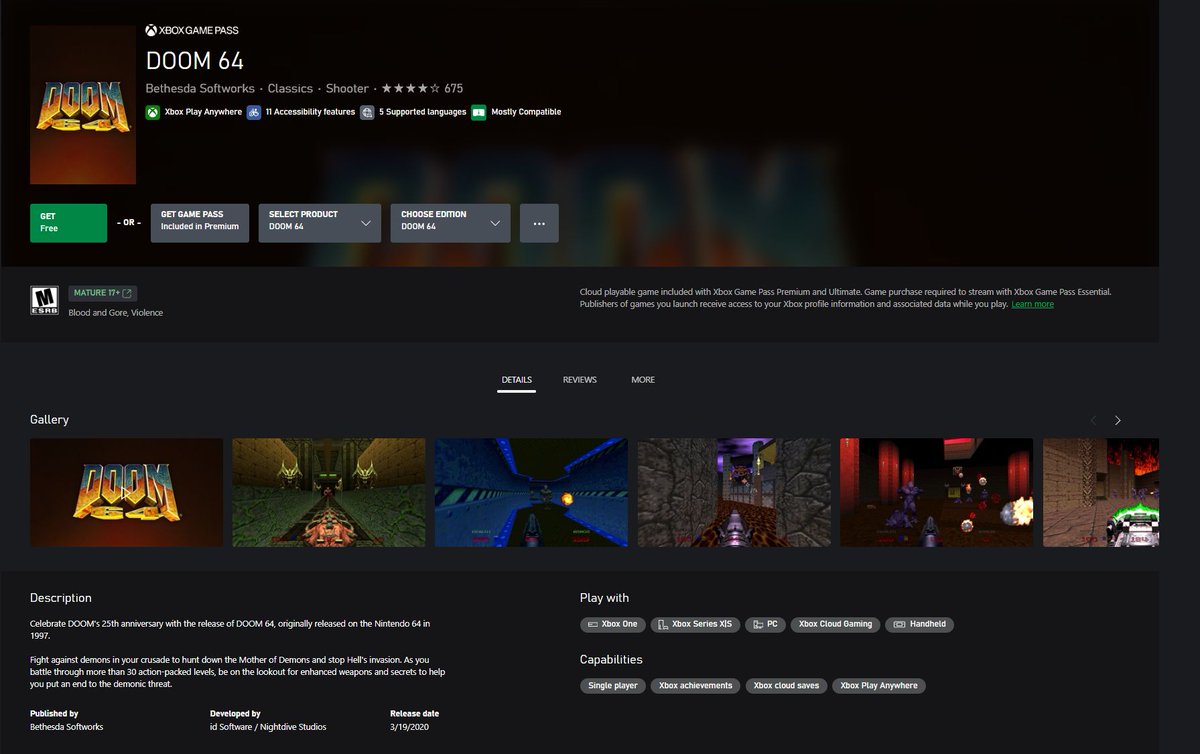Click the Learn more link

tap(1032, 304)
